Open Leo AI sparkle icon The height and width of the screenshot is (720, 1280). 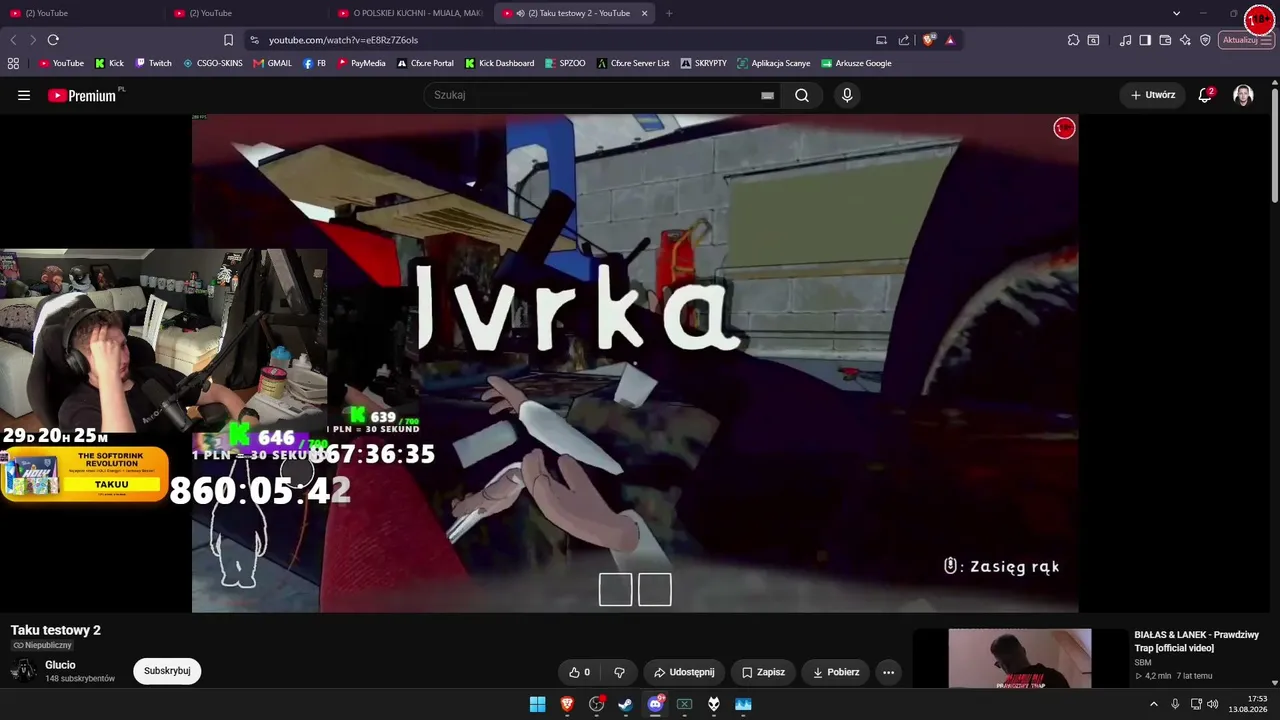(x=1185, y=40)
